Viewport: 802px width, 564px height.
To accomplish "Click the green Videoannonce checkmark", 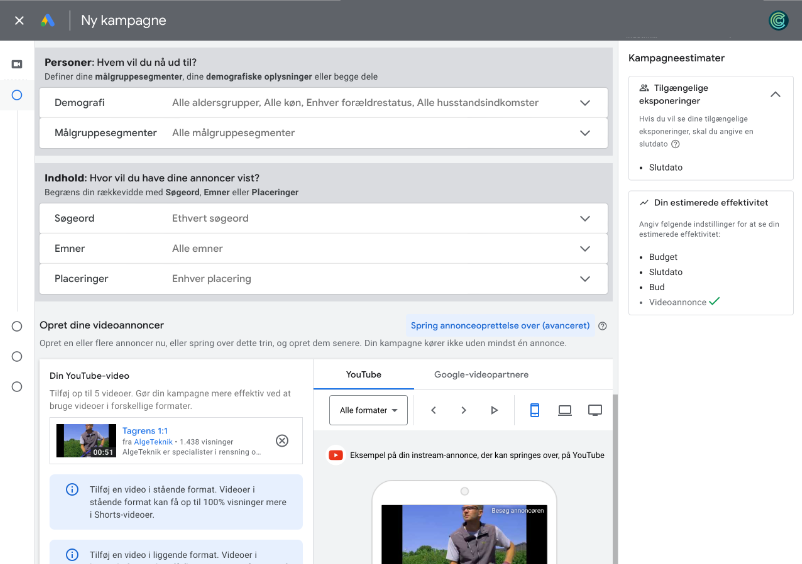I will click(715, 301).
